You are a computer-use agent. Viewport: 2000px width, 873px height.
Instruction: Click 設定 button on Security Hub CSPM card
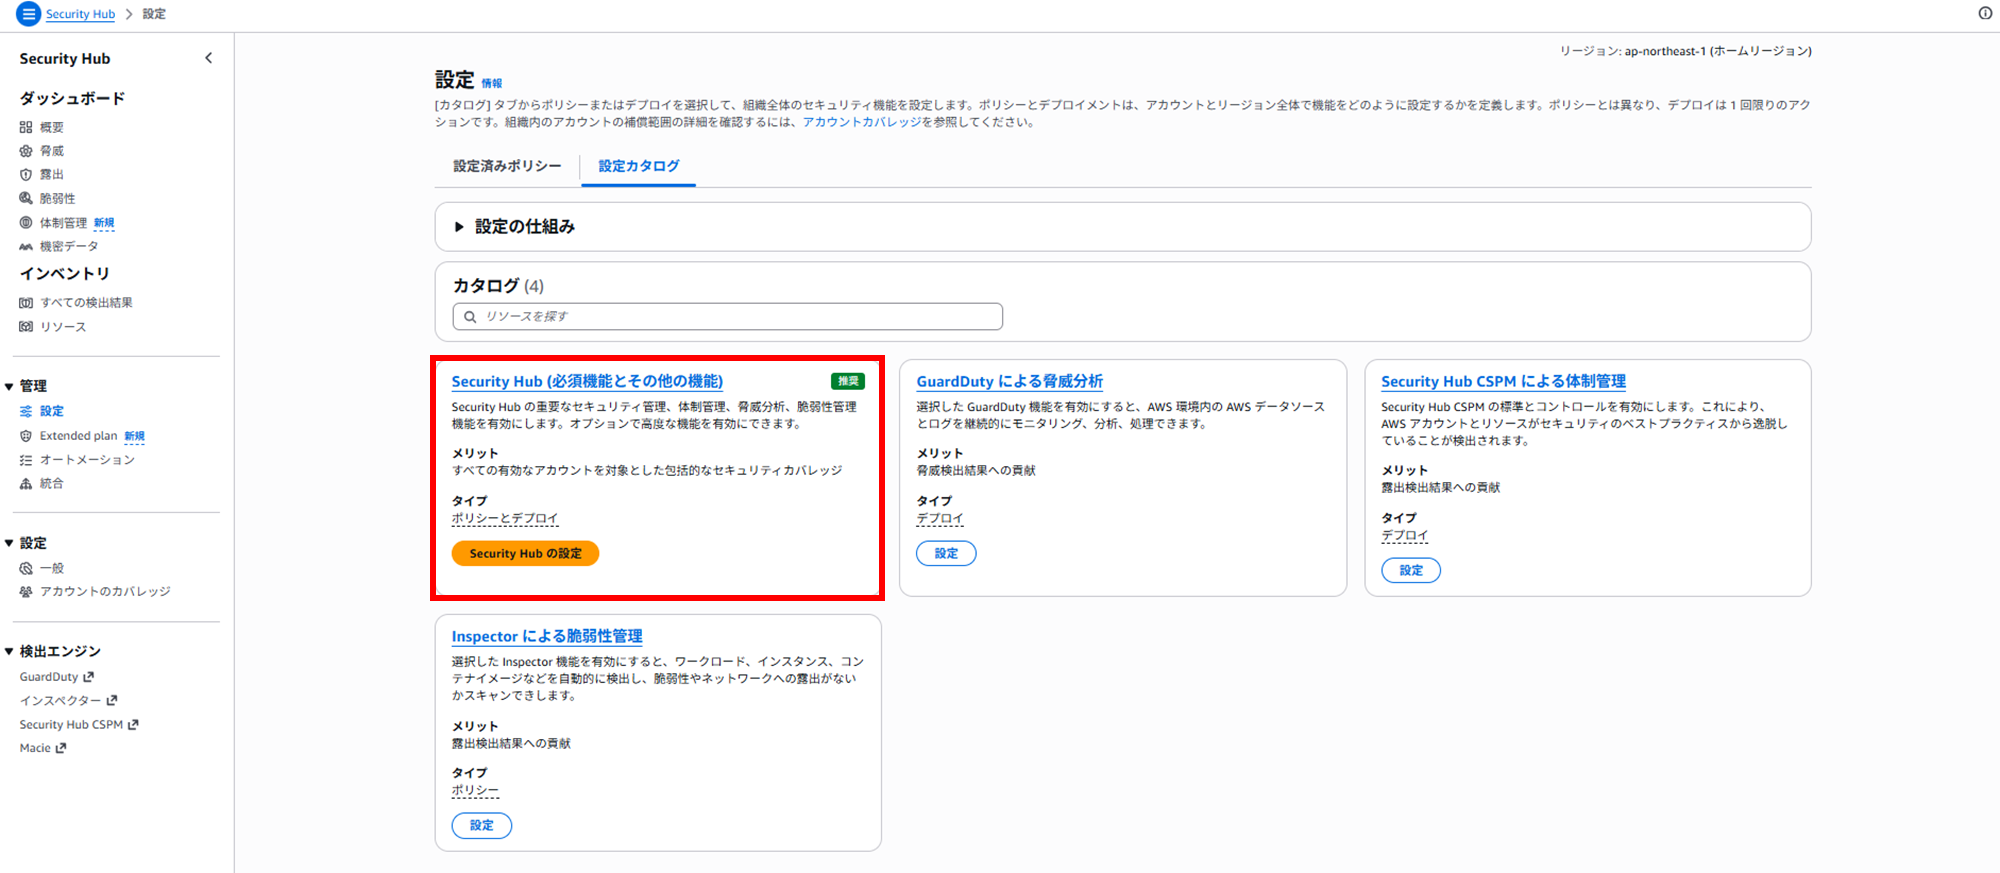tap(1411, 570)
